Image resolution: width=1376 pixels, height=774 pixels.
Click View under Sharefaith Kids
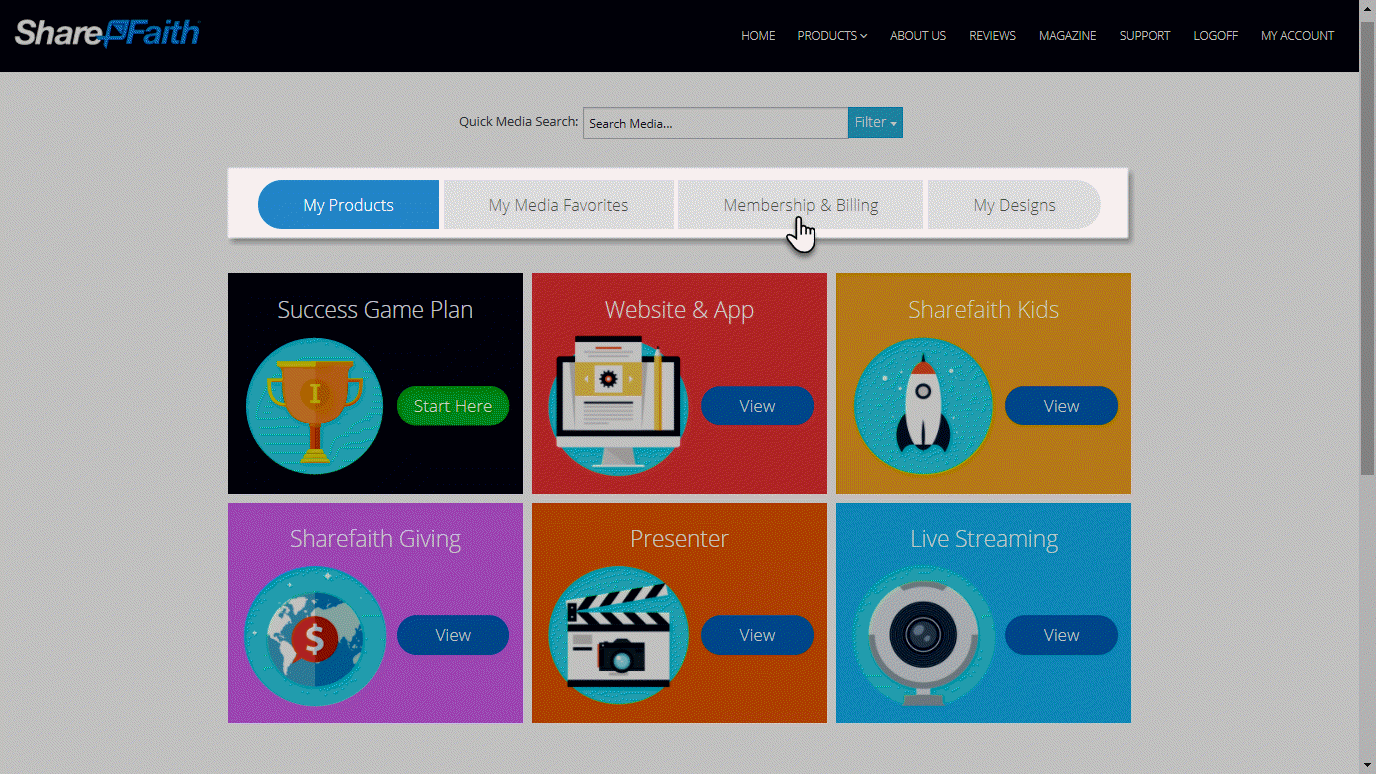tap(1061, 406)
